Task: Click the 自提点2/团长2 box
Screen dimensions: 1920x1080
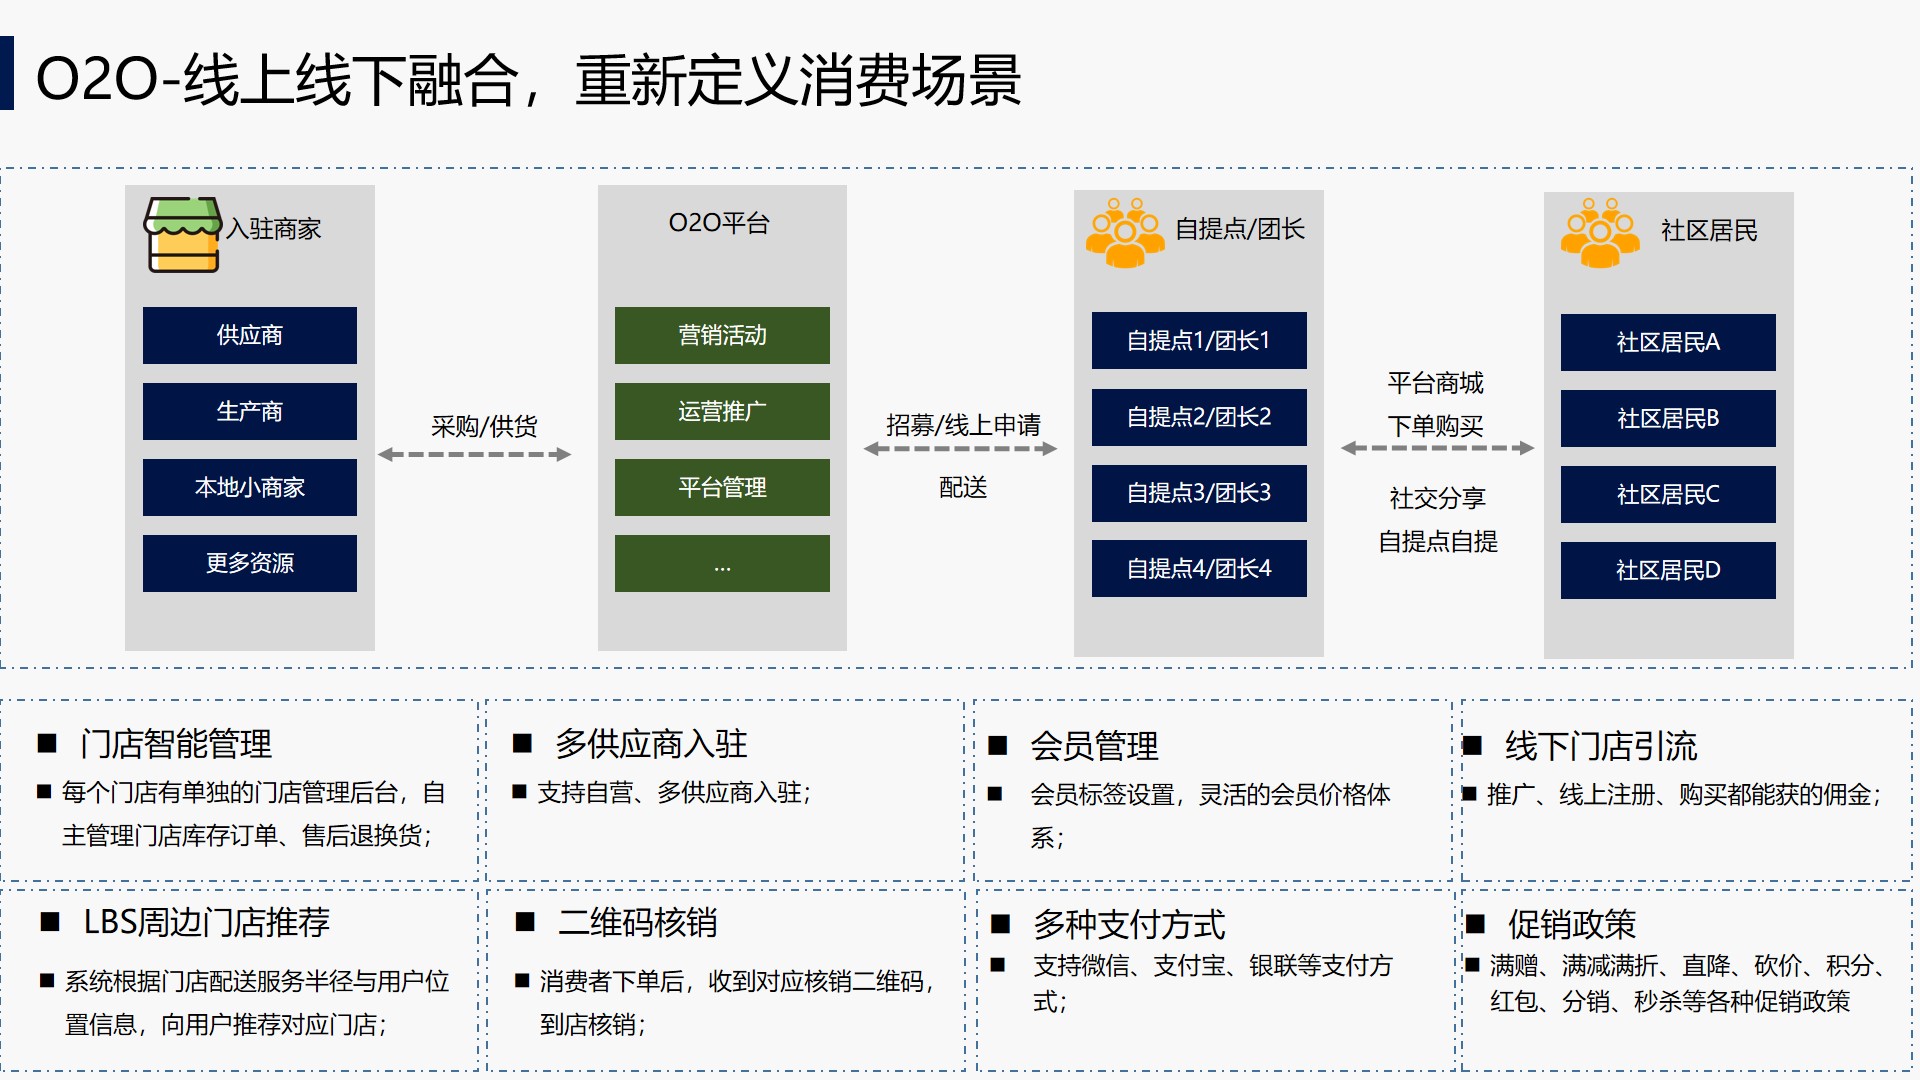Action: [x=1198, y=417]
